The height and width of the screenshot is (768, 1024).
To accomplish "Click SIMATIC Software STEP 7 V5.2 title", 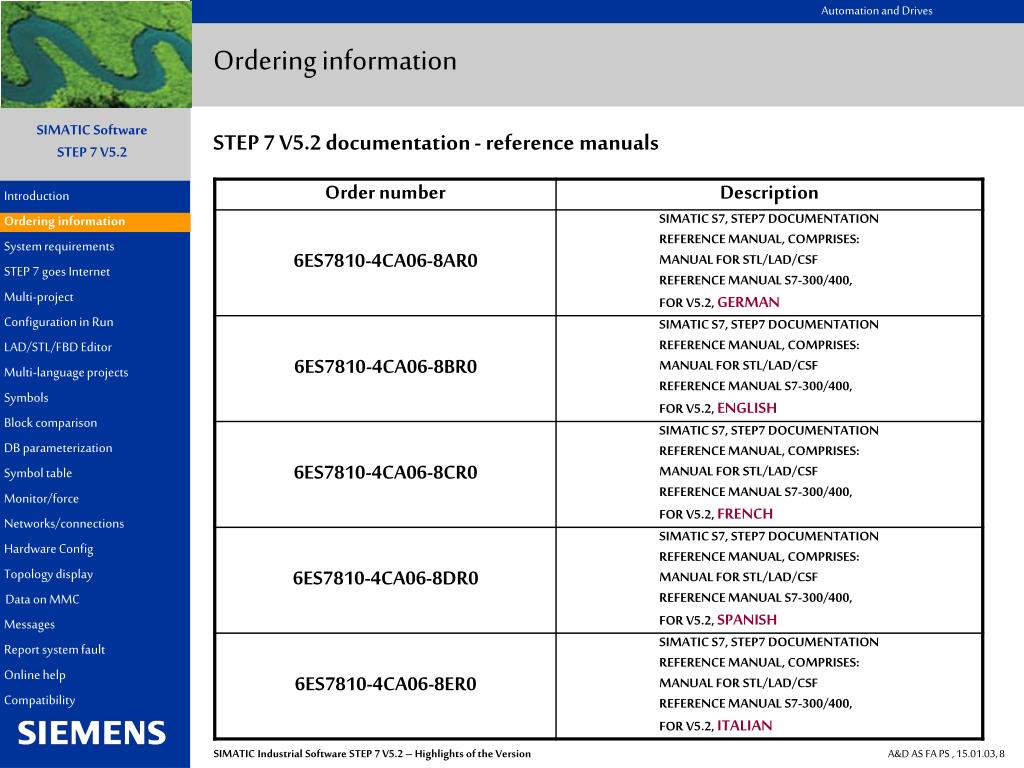I will pyautogui.click(x=91, y=141).
